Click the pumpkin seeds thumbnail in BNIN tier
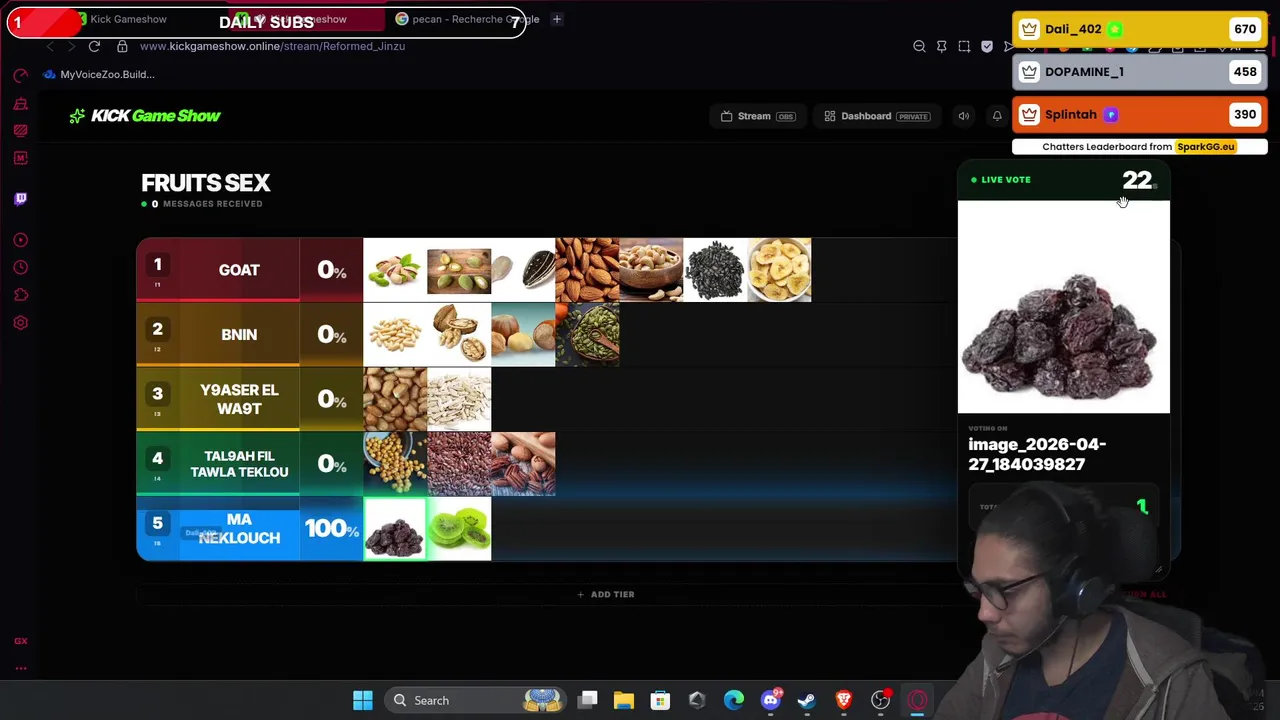 point(587,334)
